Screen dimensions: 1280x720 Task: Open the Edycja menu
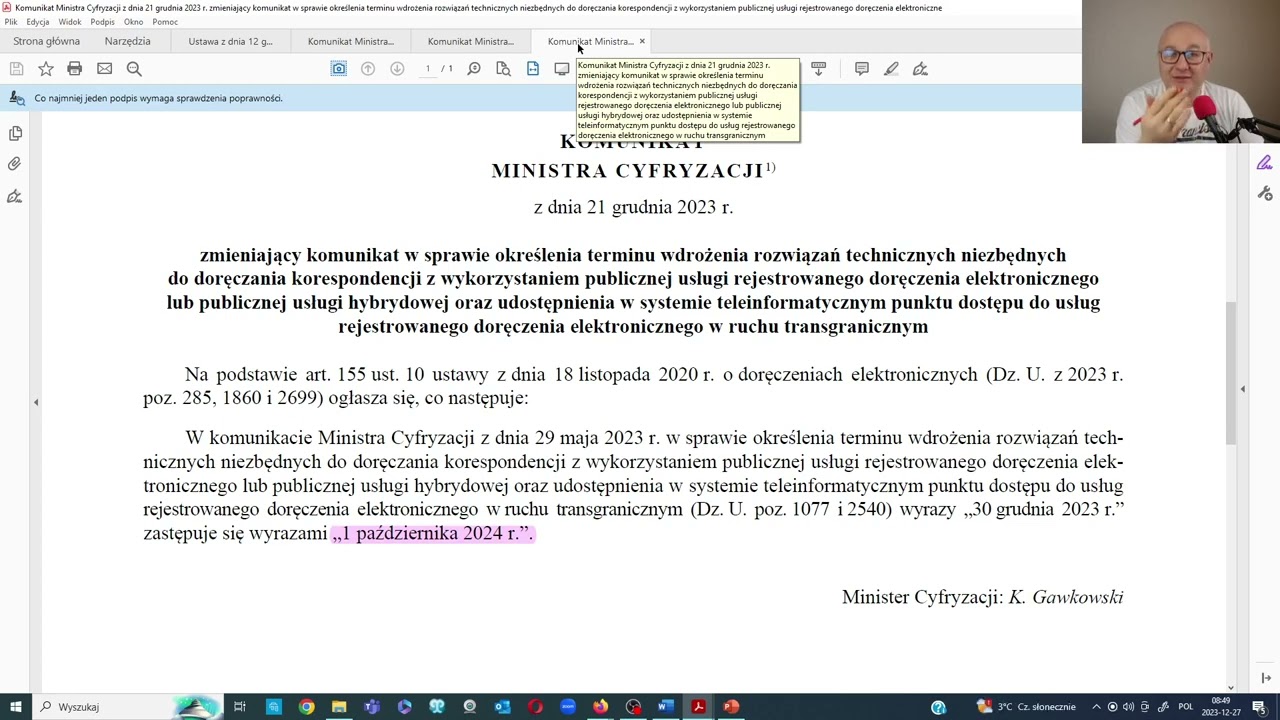click(38, 22)
